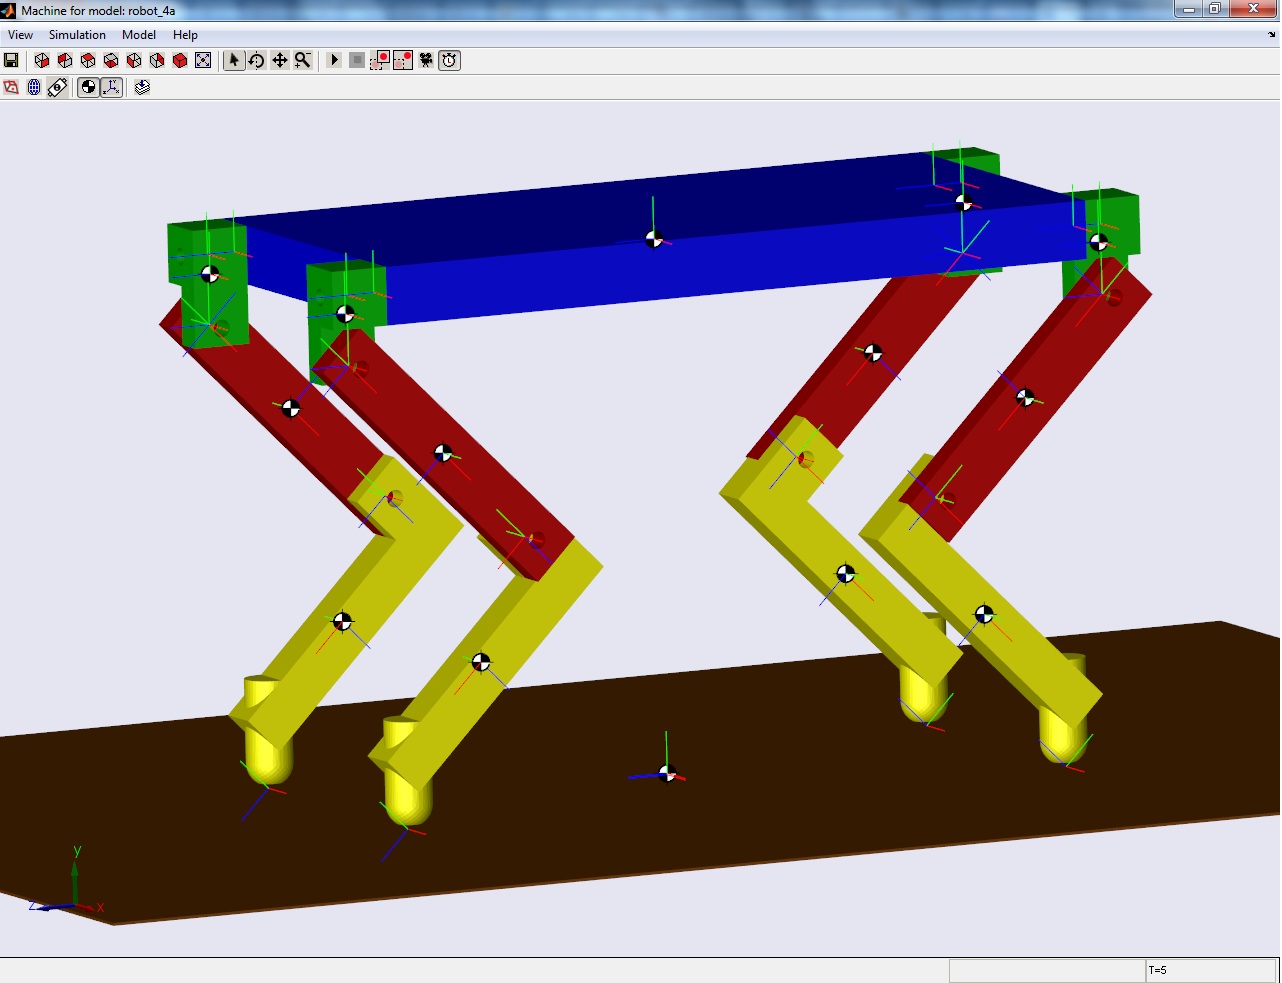The width and height of the screenshot is (1282, 983).
Task: Expand the Help menu
Action: [x=185, y=34]
